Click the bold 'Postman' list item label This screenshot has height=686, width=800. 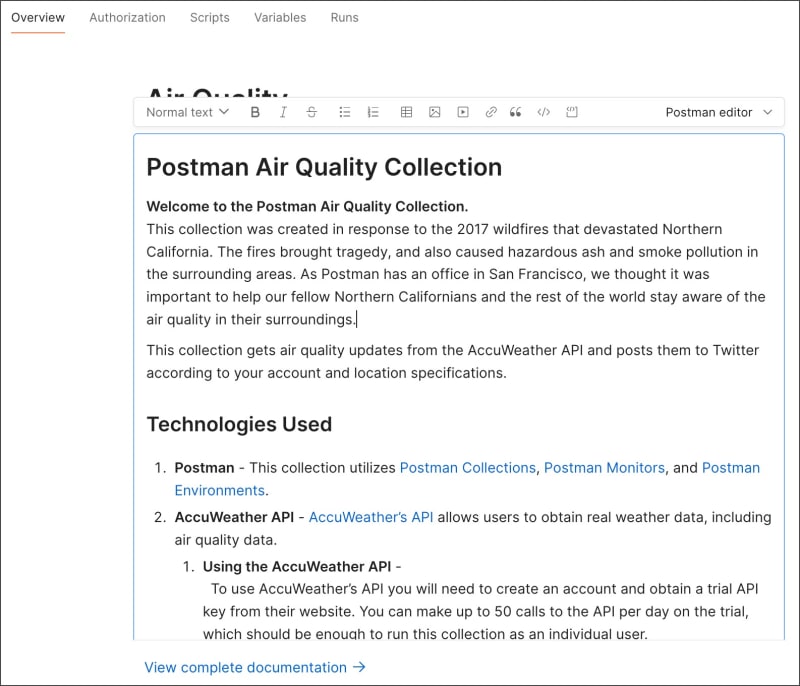pyautogui.click(x=204, y=468)
